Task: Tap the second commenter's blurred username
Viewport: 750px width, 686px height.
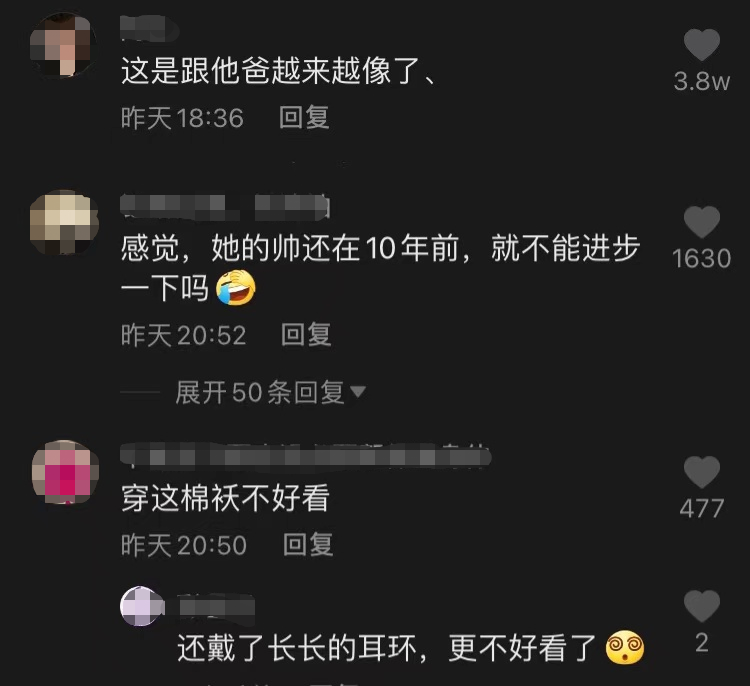Action: 225,207
